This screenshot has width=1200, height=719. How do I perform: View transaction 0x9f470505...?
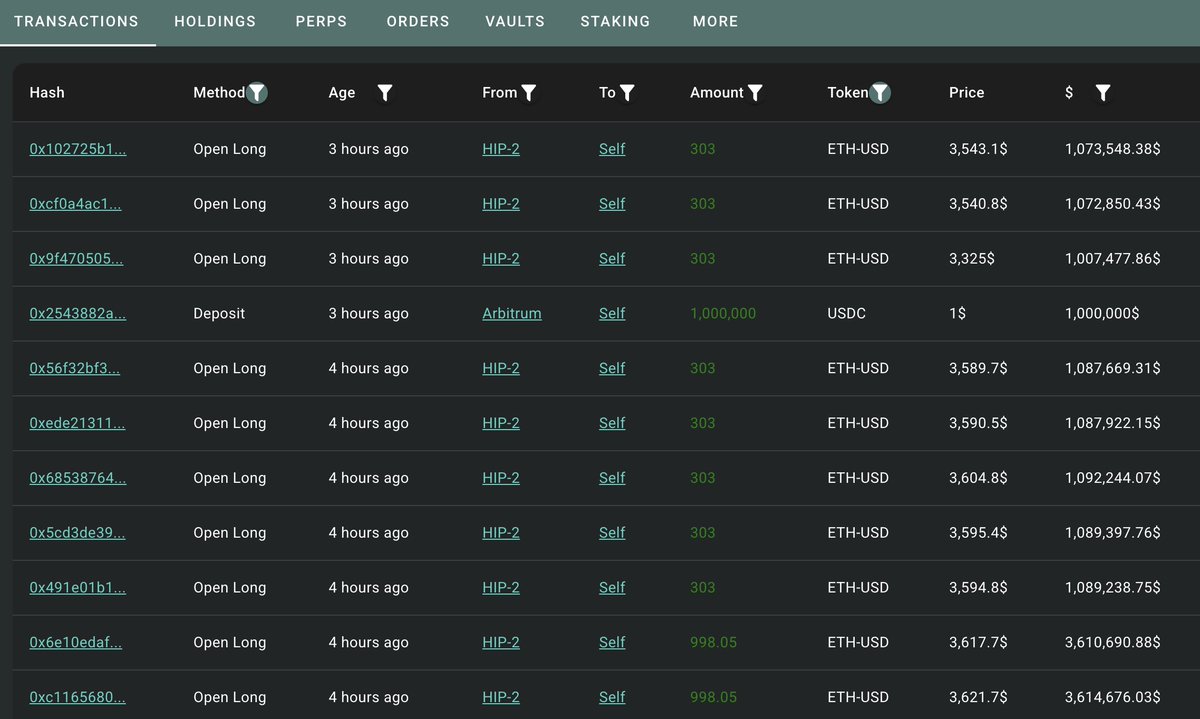pos(78,259)
